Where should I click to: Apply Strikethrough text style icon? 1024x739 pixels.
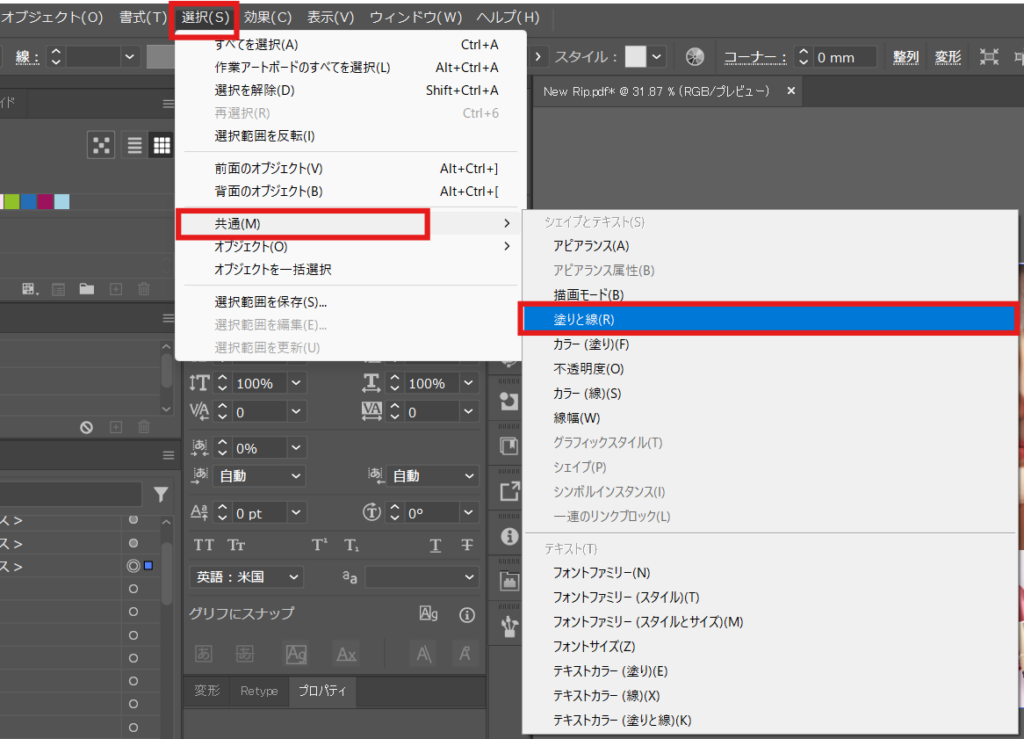(x=467, y=545)
